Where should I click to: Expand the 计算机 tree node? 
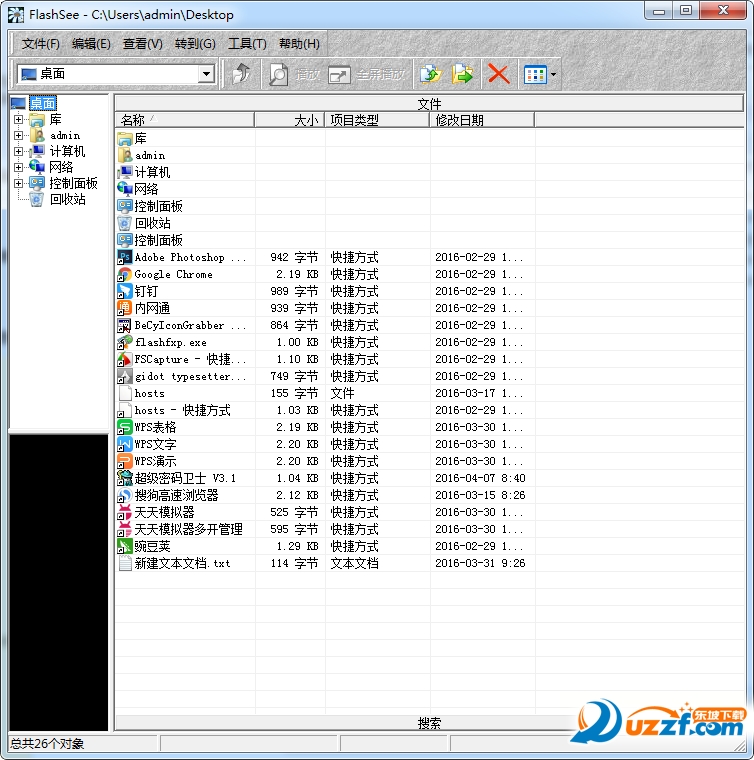pyautogui.click(x=18, y=152)
